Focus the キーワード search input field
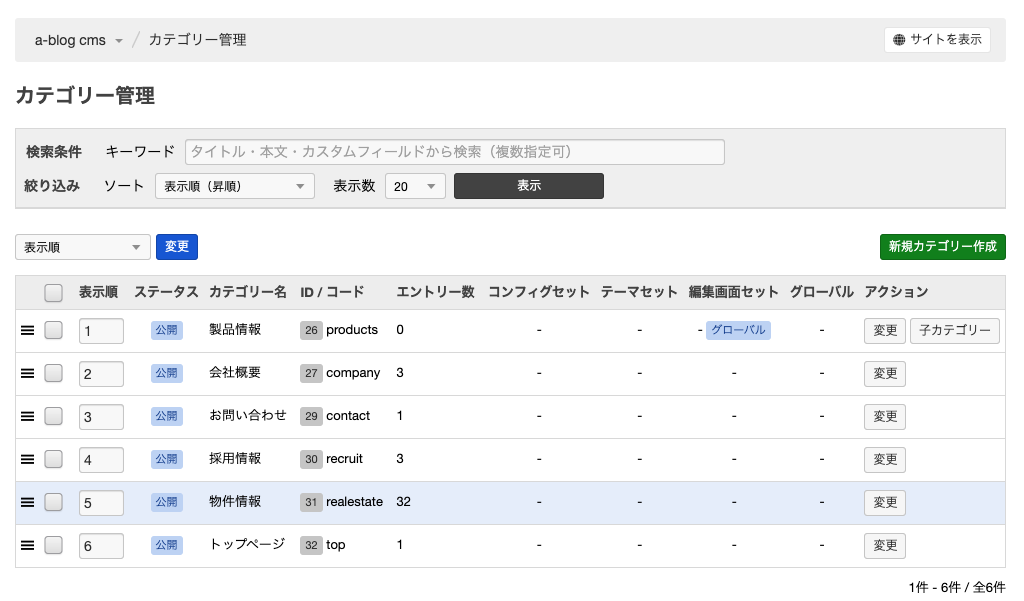The image size is (1024, 601). [454, 152]
